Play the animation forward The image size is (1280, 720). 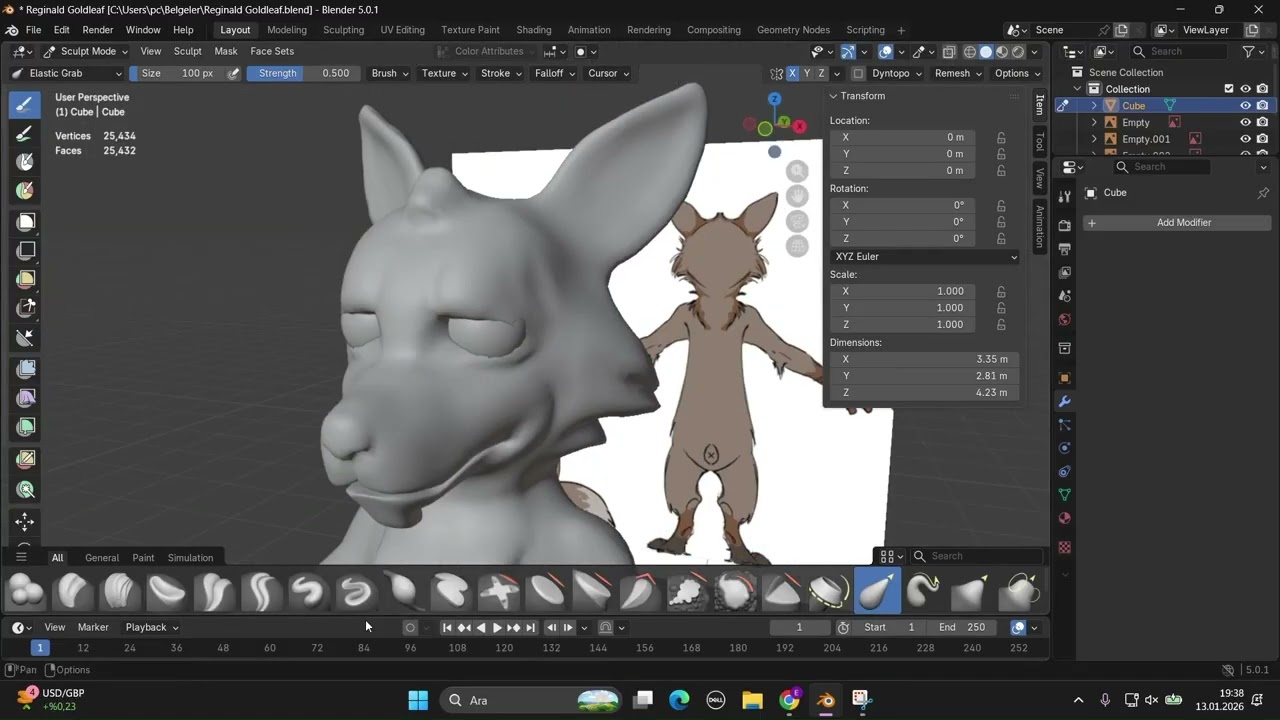497,628
